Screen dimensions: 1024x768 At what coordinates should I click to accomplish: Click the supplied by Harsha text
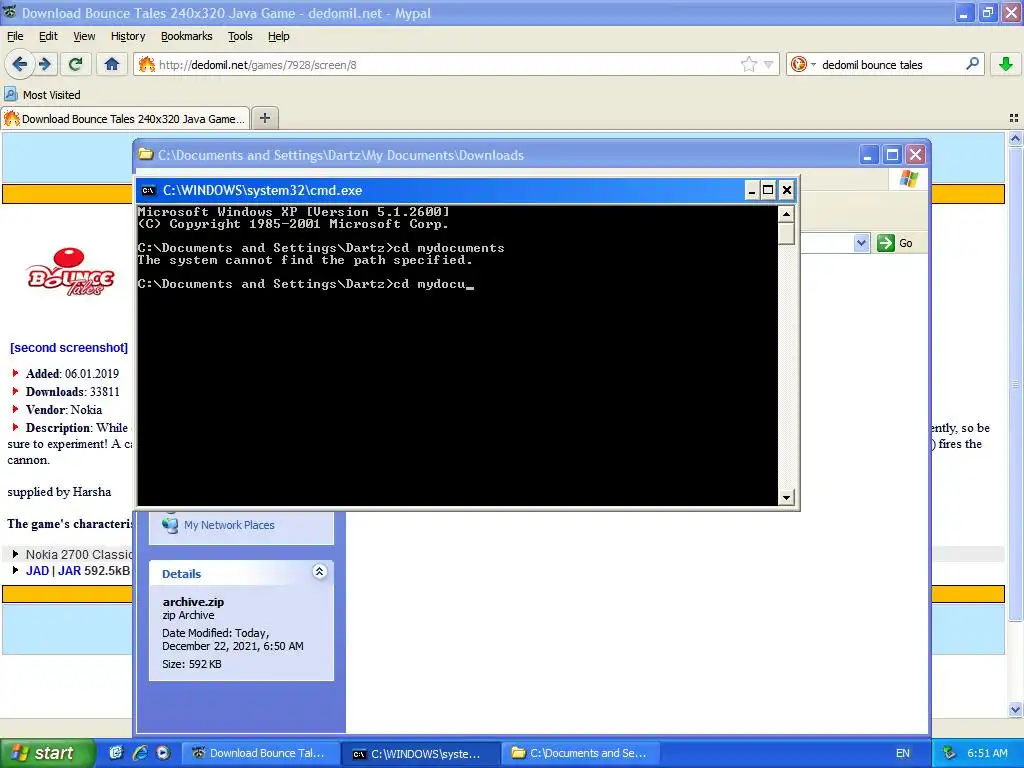pos(59,492)
